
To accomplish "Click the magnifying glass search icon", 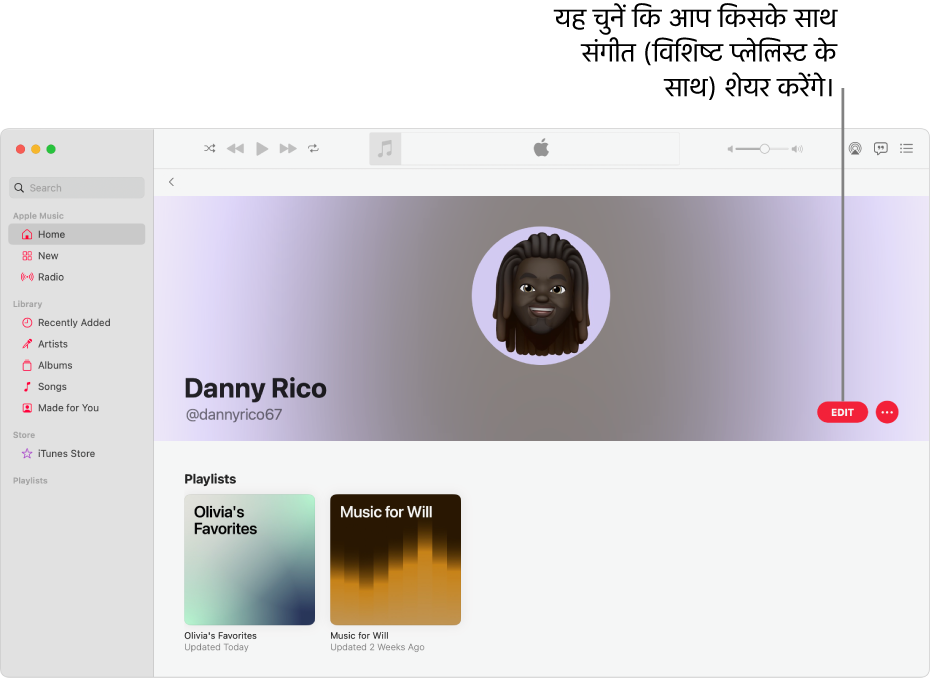I will click(x=19, y=188).
